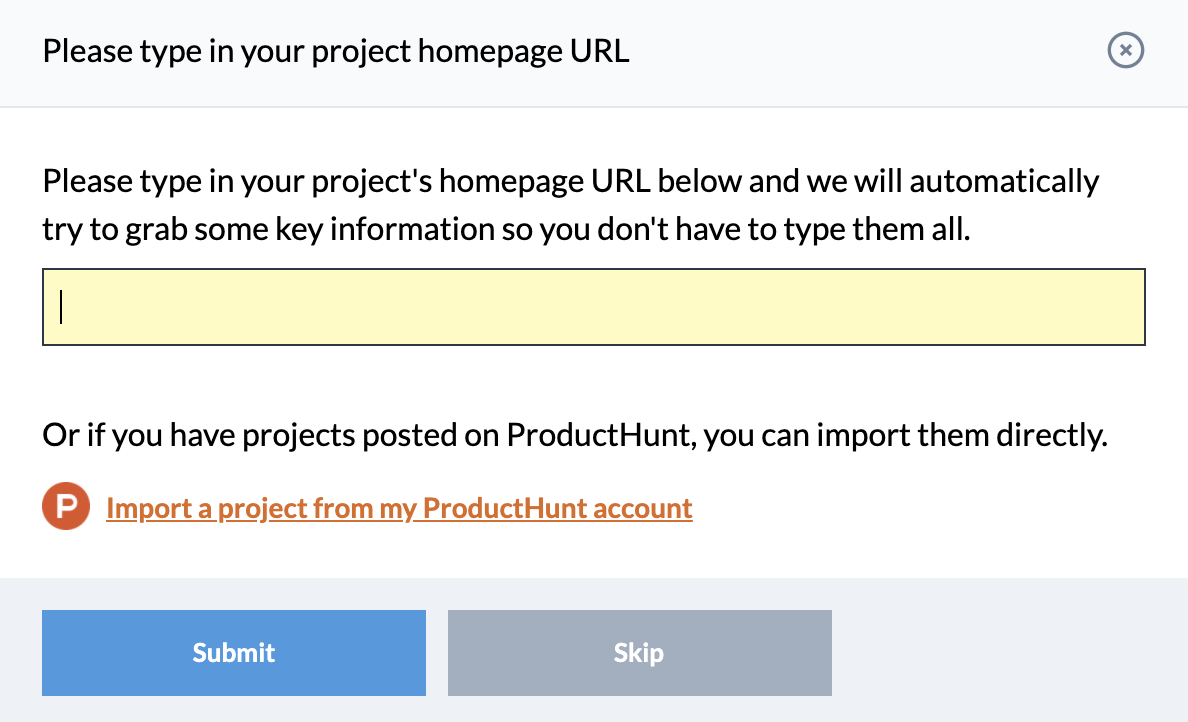The height and width of the screenshot is (722, 1188).
Task: Close the project homepage URL dialog
Action: [1125, 50]
